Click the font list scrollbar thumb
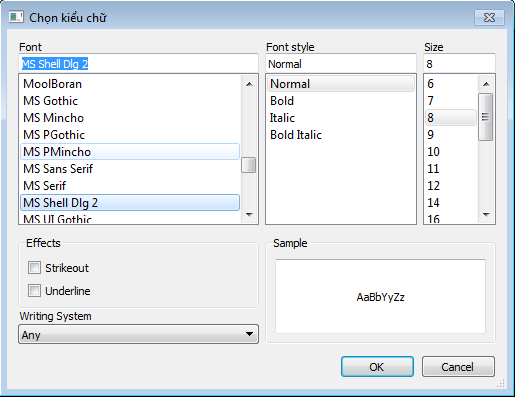 pyautogui.click(x=249, y=165)
